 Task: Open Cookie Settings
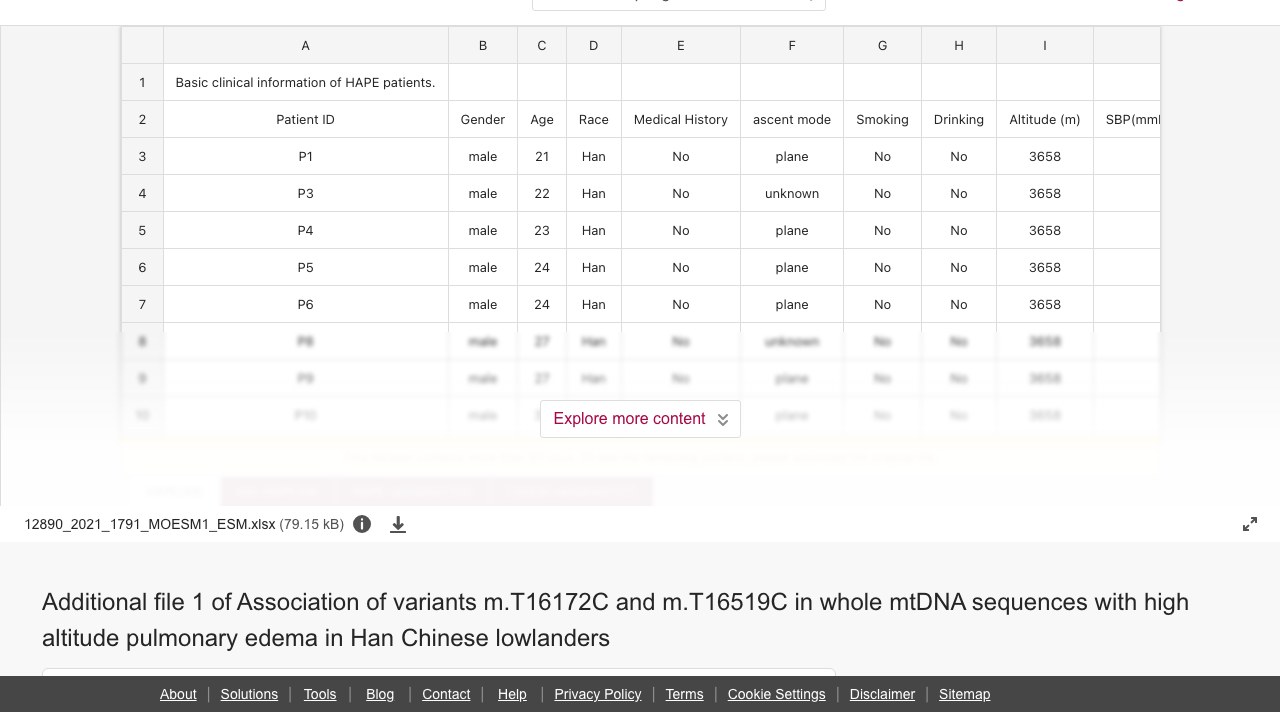pyautogui.click(x=777, y=694)
